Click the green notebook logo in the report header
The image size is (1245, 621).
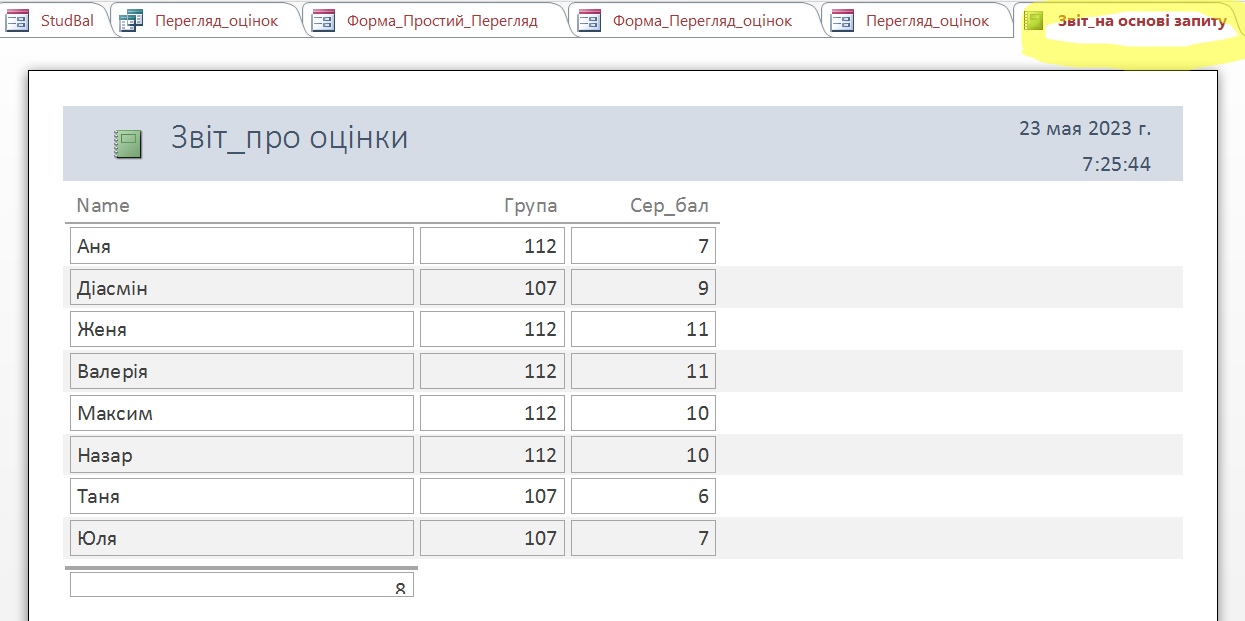tap(127, 143)
